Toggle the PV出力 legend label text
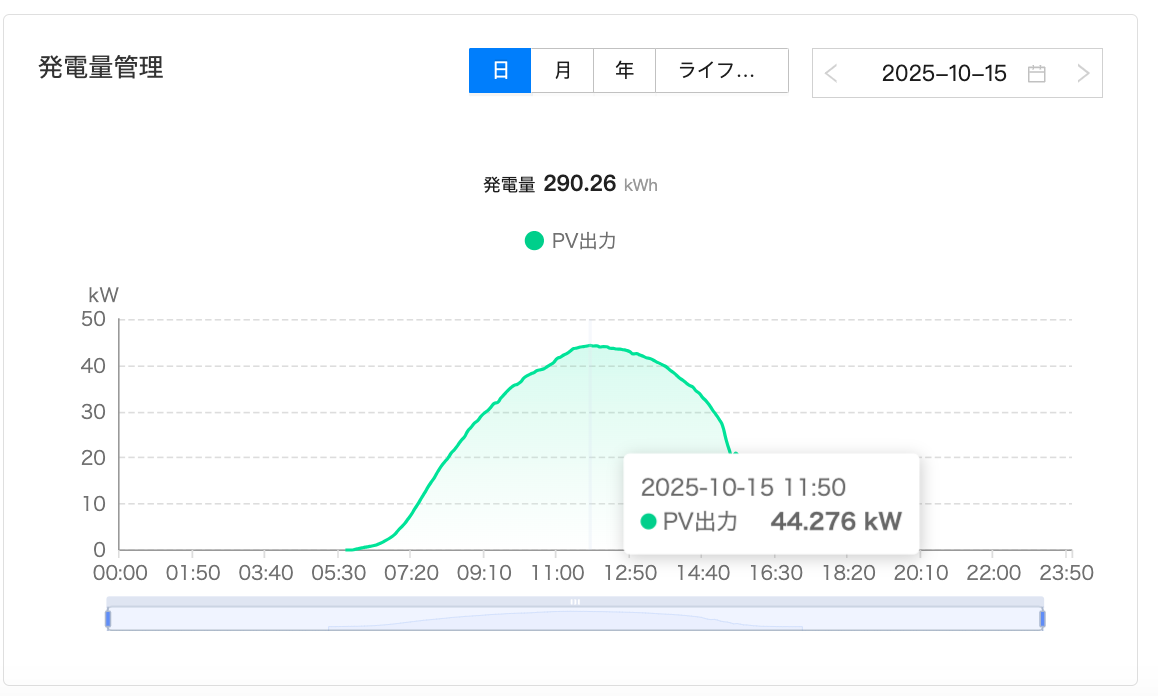1158x696 pixels. click(x=584, y=240)
